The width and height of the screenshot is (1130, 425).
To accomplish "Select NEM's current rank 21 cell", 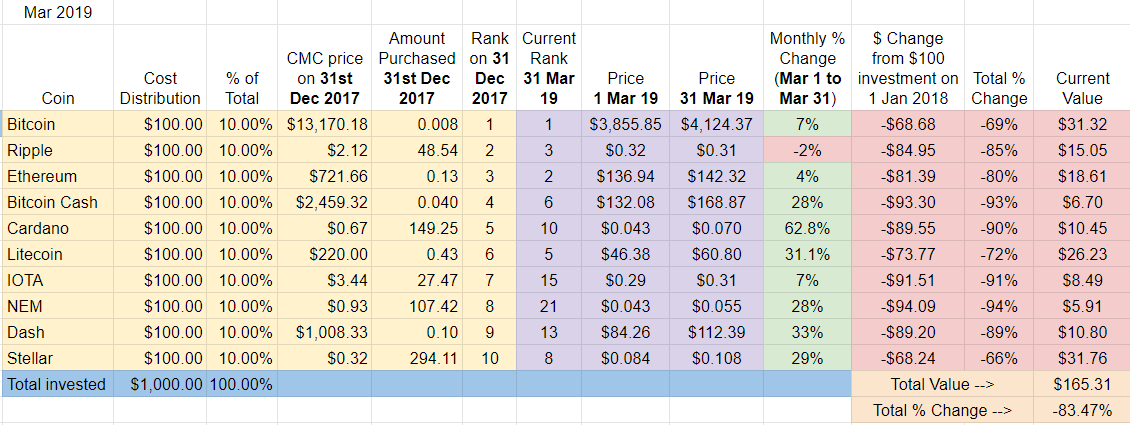I will tap(548, 306).
